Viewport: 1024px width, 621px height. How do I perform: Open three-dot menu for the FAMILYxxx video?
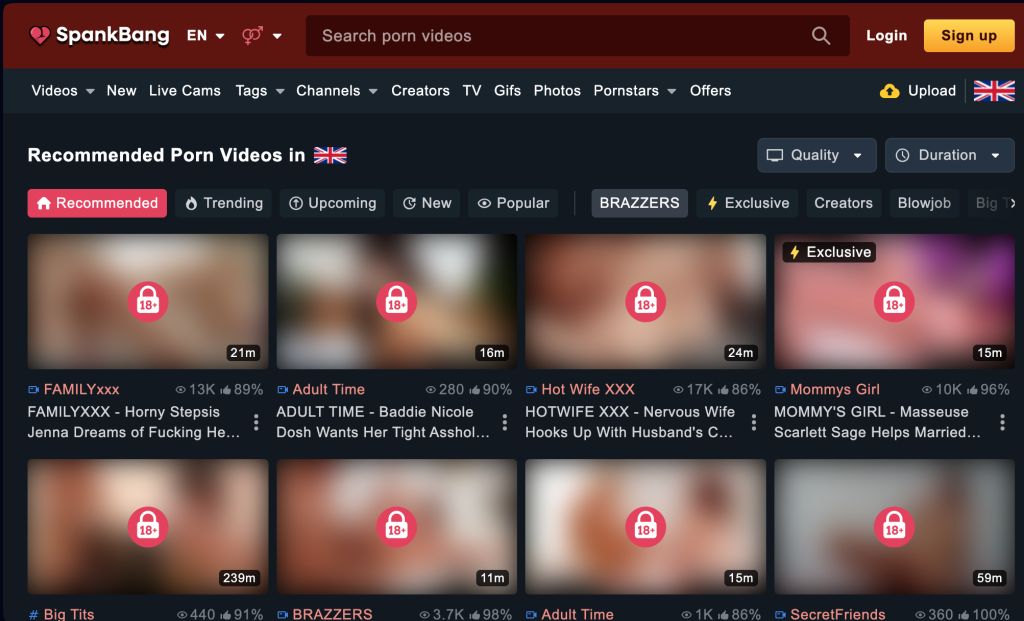pyautogui.click(x=256, y=422)
